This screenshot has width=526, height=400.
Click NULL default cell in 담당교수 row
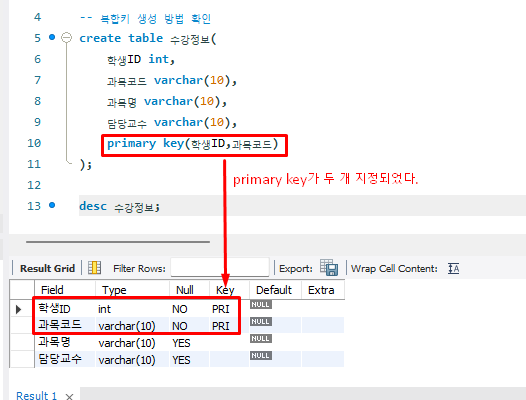(x=261, y=355)
